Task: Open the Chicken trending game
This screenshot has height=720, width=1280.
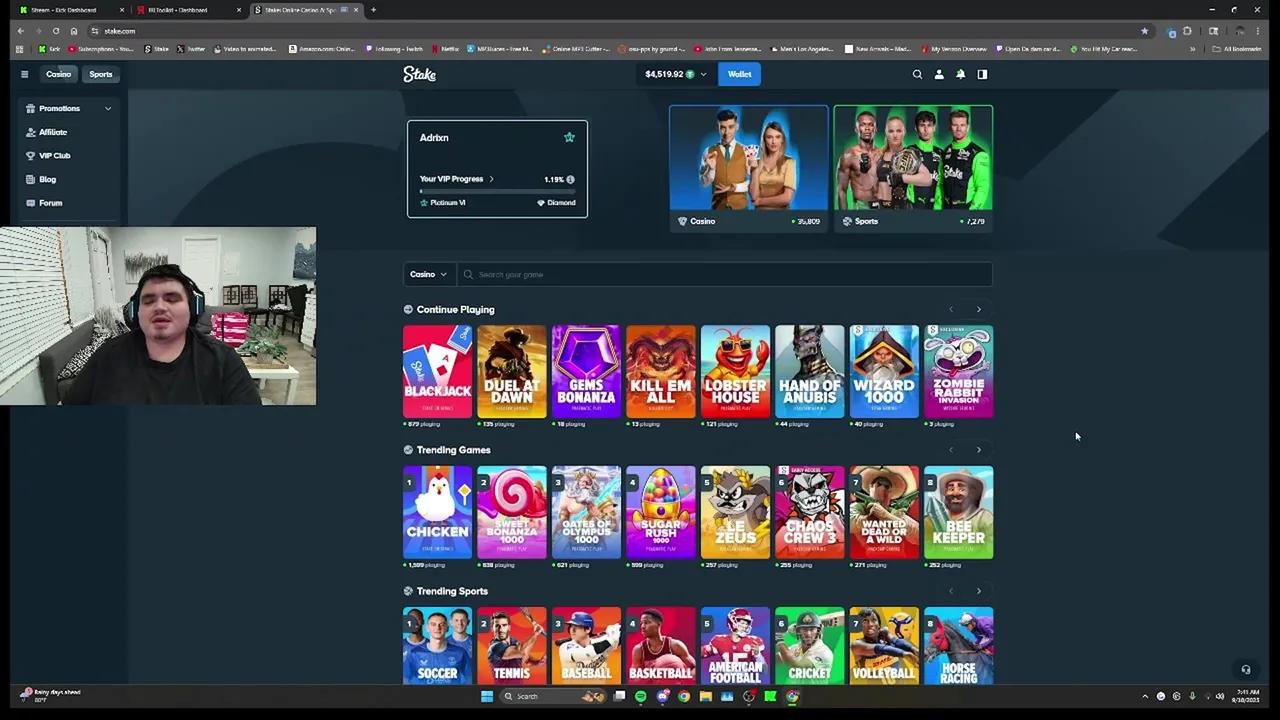Action: pos(437,512)
